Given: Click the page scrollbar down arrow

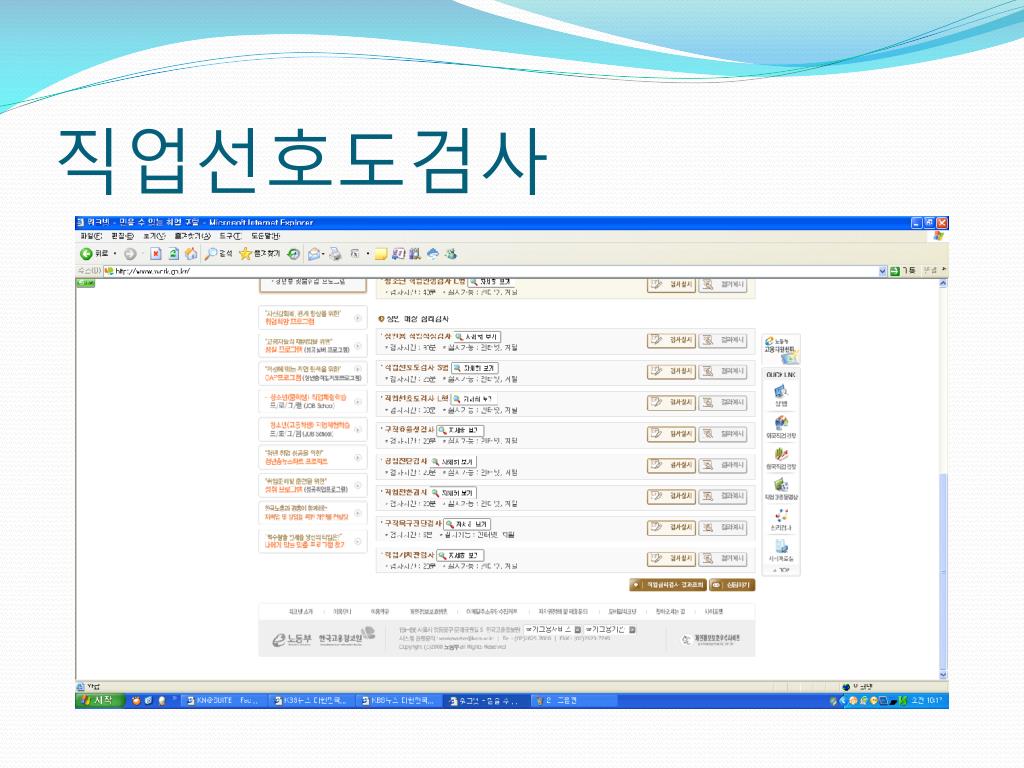Looking at the screenshot, I should pos(943,675).
